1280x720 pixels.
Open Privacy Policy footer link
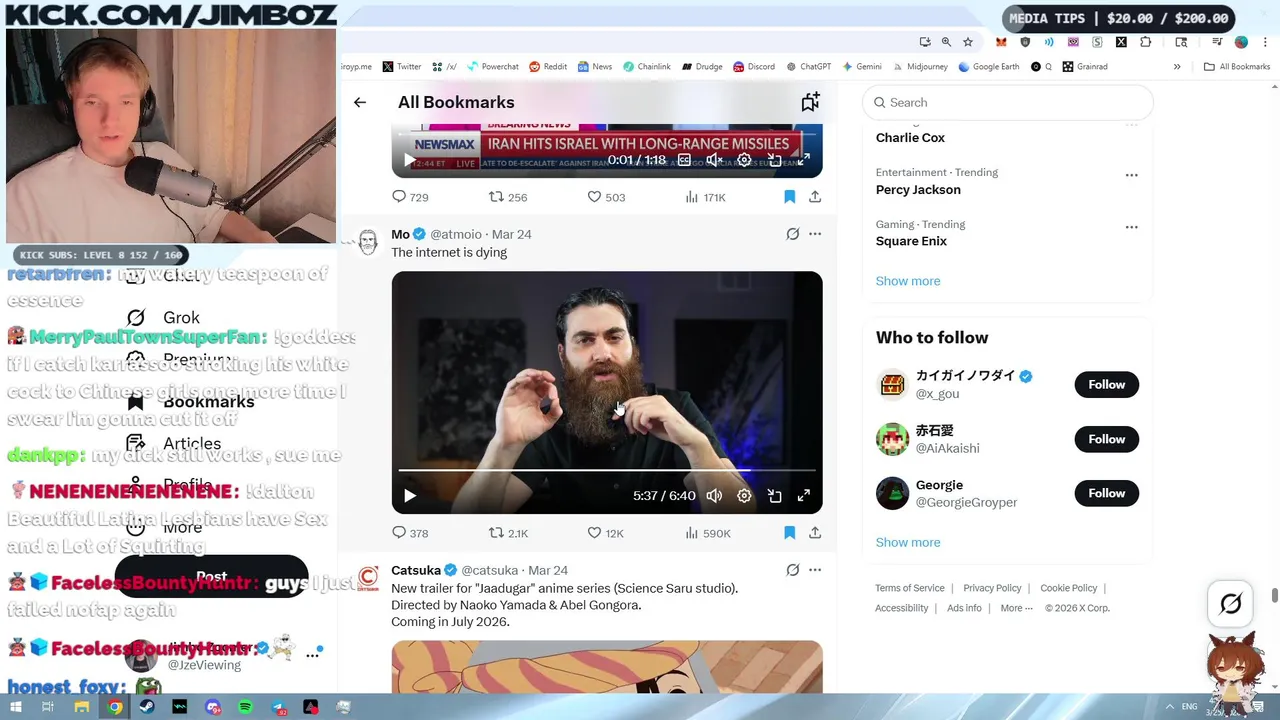click(x=992, y=588)
